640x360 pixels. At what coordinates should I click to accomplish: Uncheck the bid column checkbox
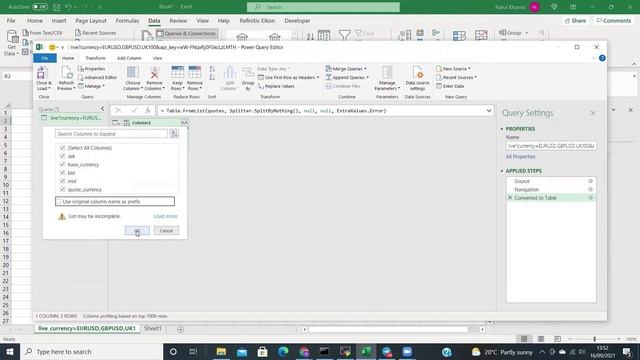pos(62,173)
